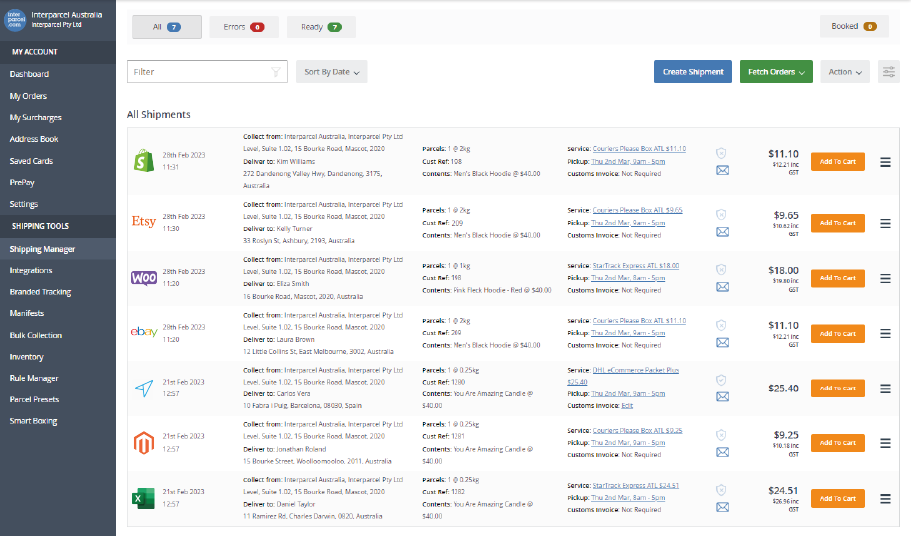This screenshot has width=911, height=537.
Task: Click the Excel icon on Daniel Taylor's shipment
Action: (x=142, y=498)
